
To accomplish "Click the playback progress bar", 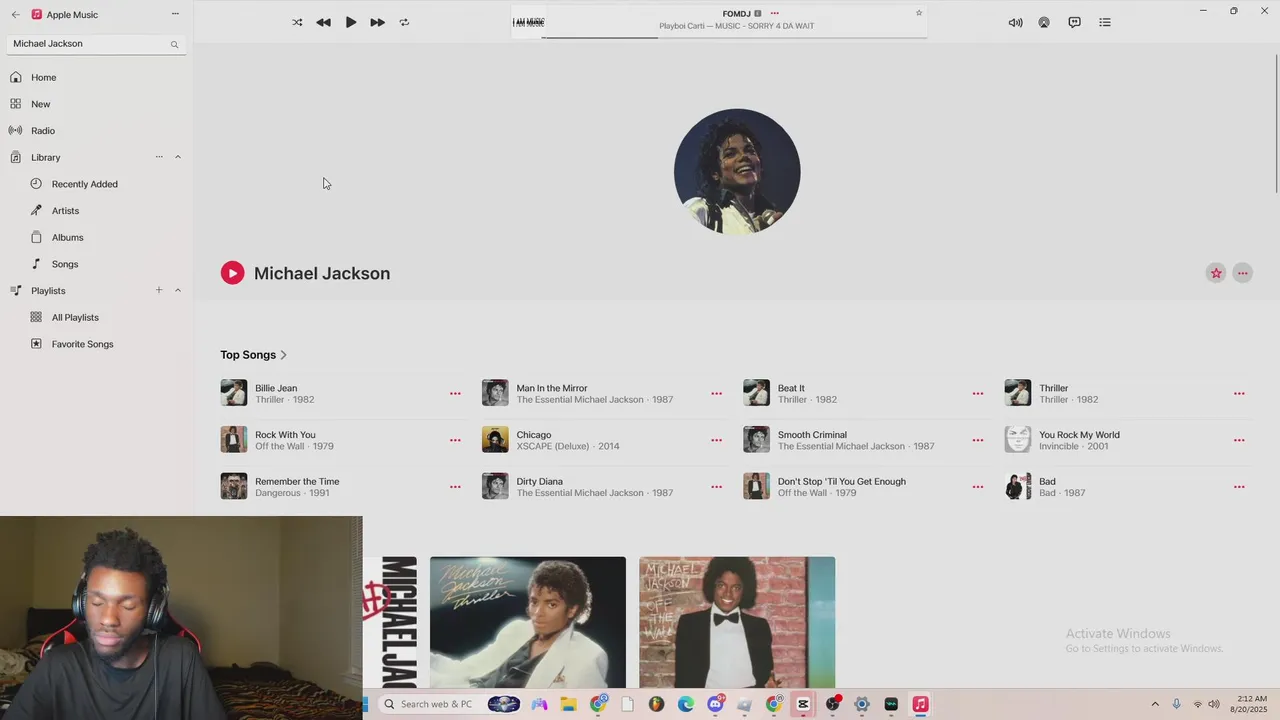I will pyautogui.click(x=734, y=37).
